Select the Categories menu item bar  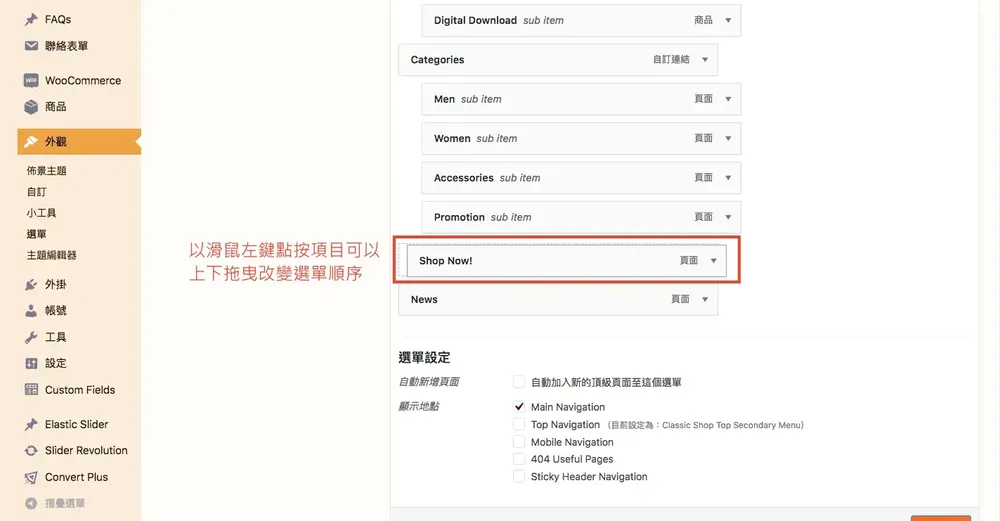click(558, 59)
